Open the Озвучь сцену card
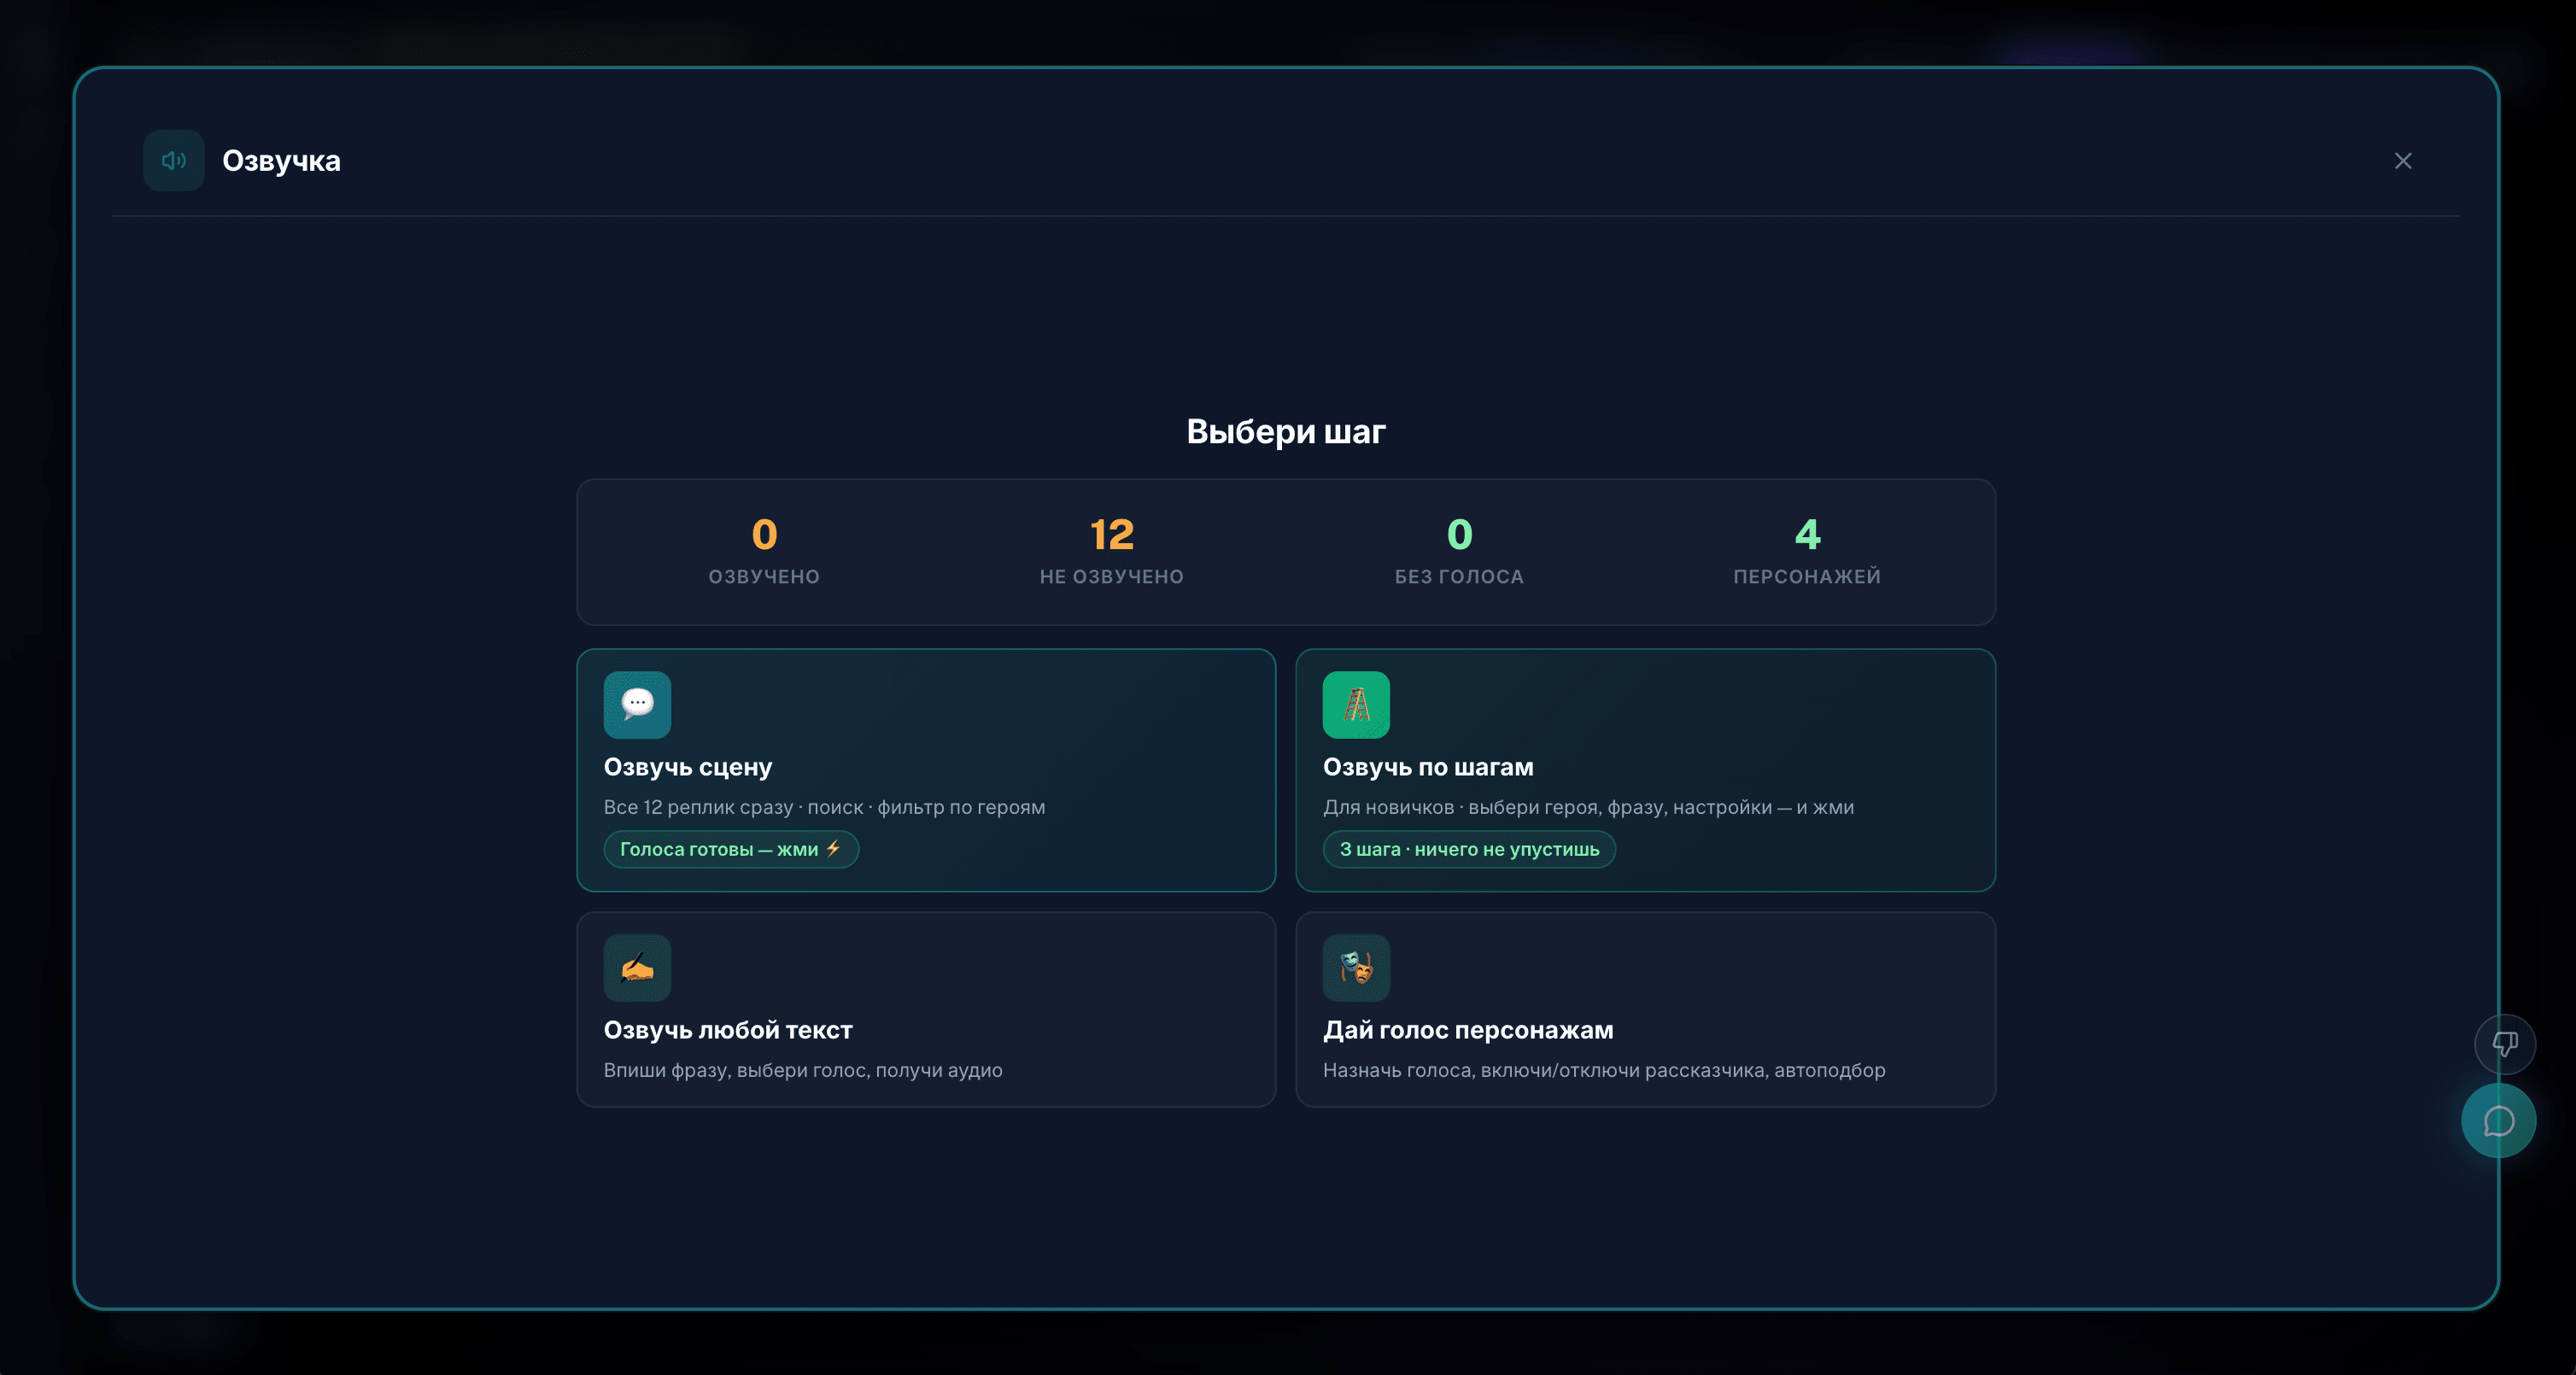 (x=926, y=770)
